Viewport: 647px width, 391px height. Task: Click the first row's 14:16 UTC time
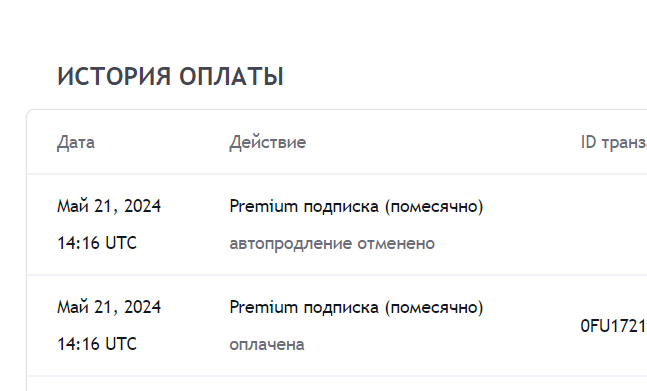97,243
